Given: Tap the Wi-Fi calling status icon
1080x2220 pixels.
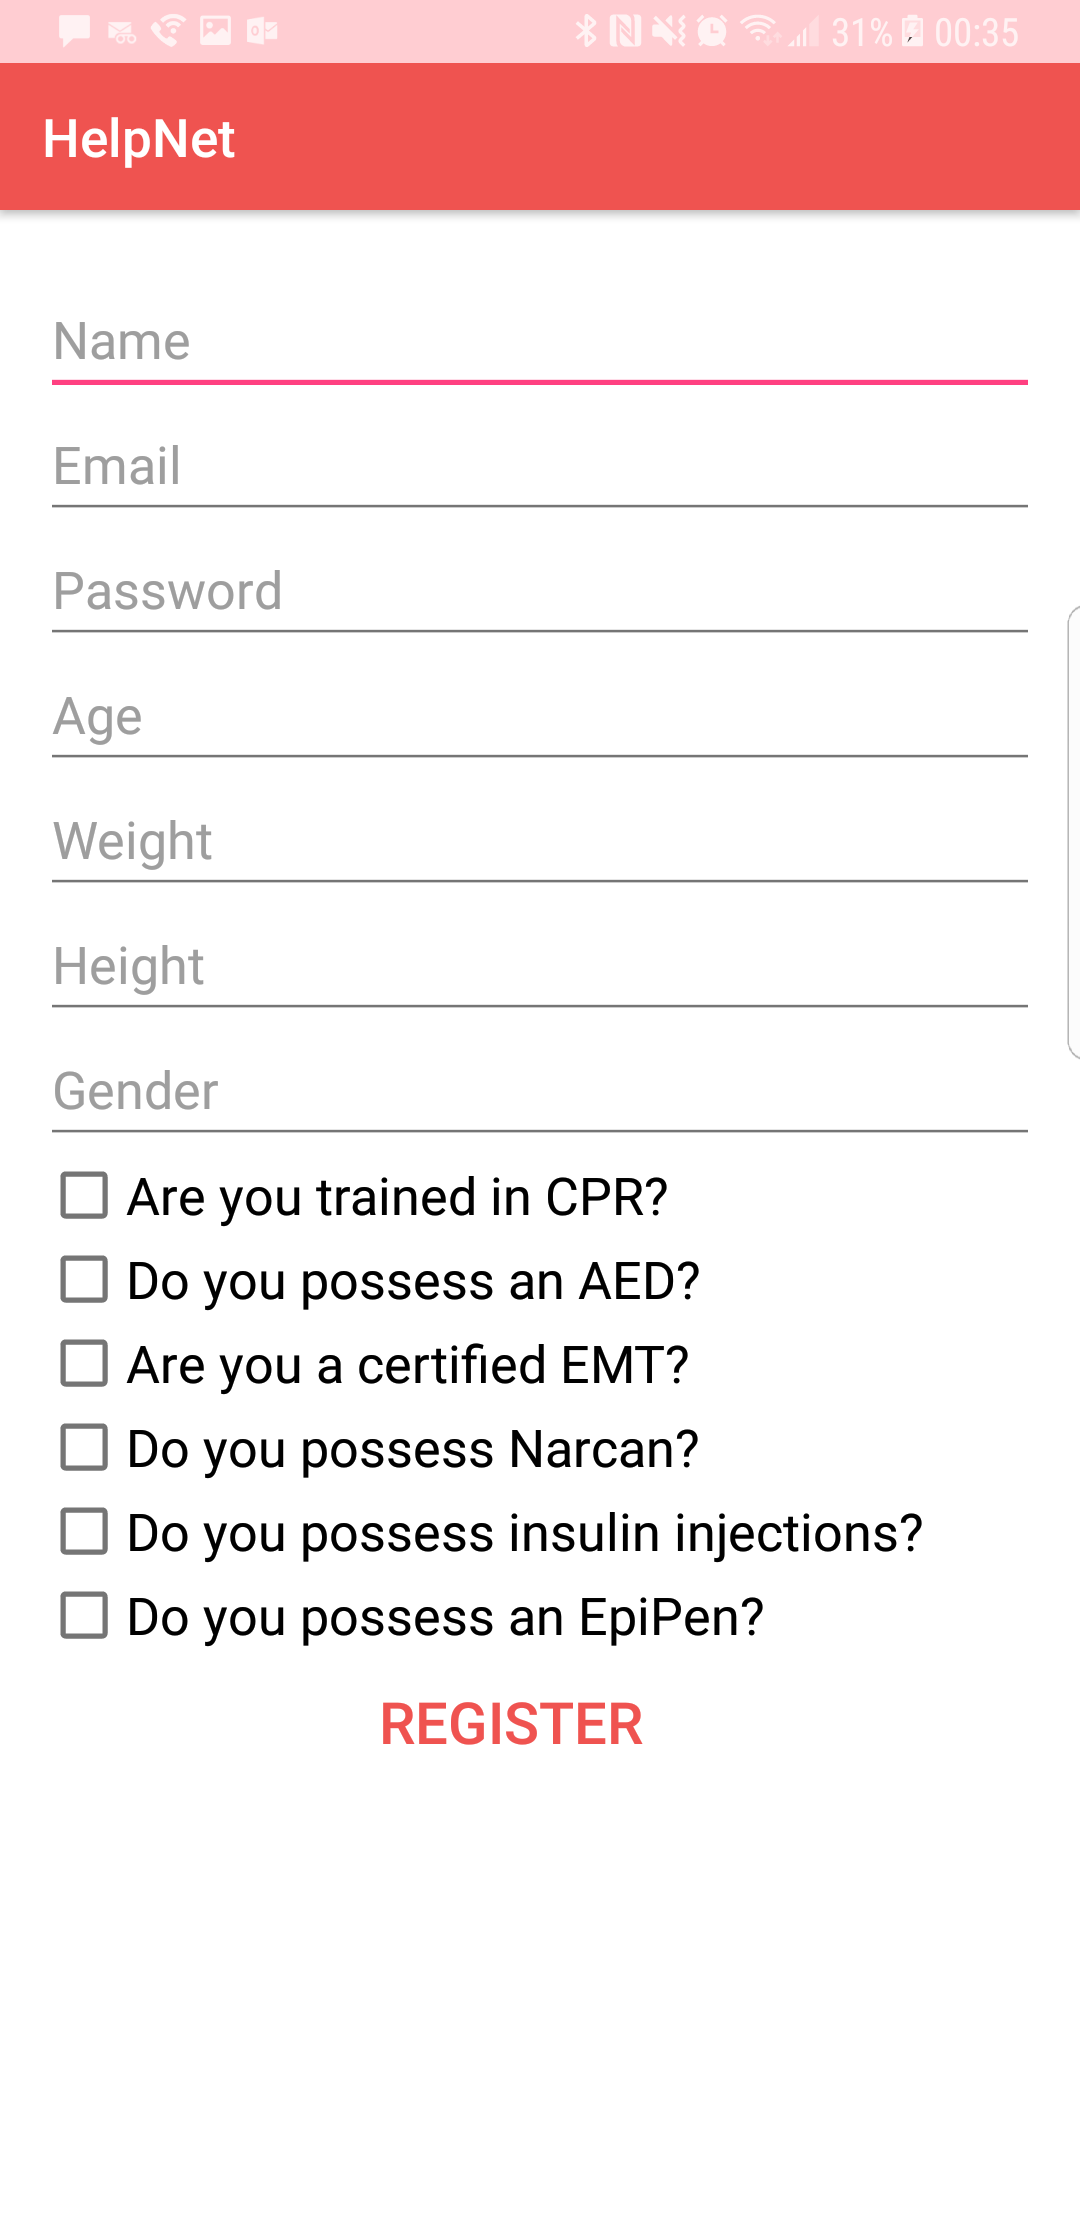Looking at the screenshot, I should tap(168, 32).
